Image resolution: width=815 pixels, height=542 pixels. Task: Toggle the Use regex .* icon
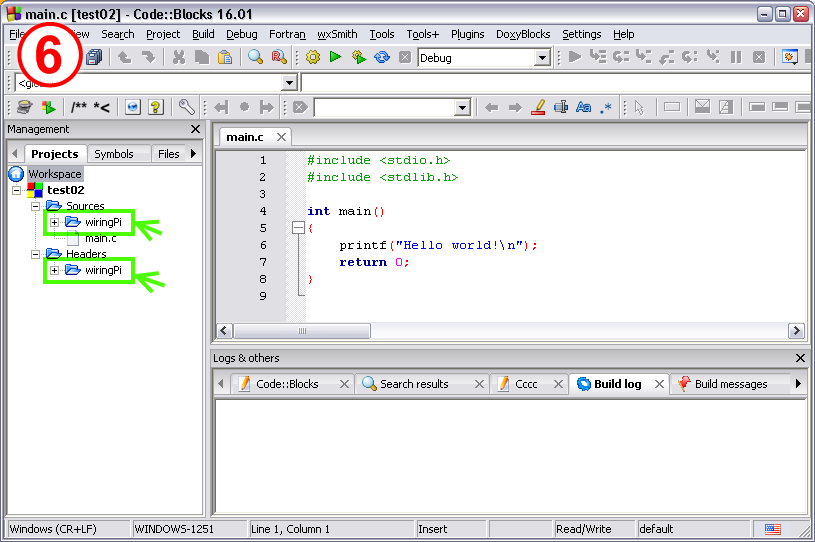(x=606, y=108)
